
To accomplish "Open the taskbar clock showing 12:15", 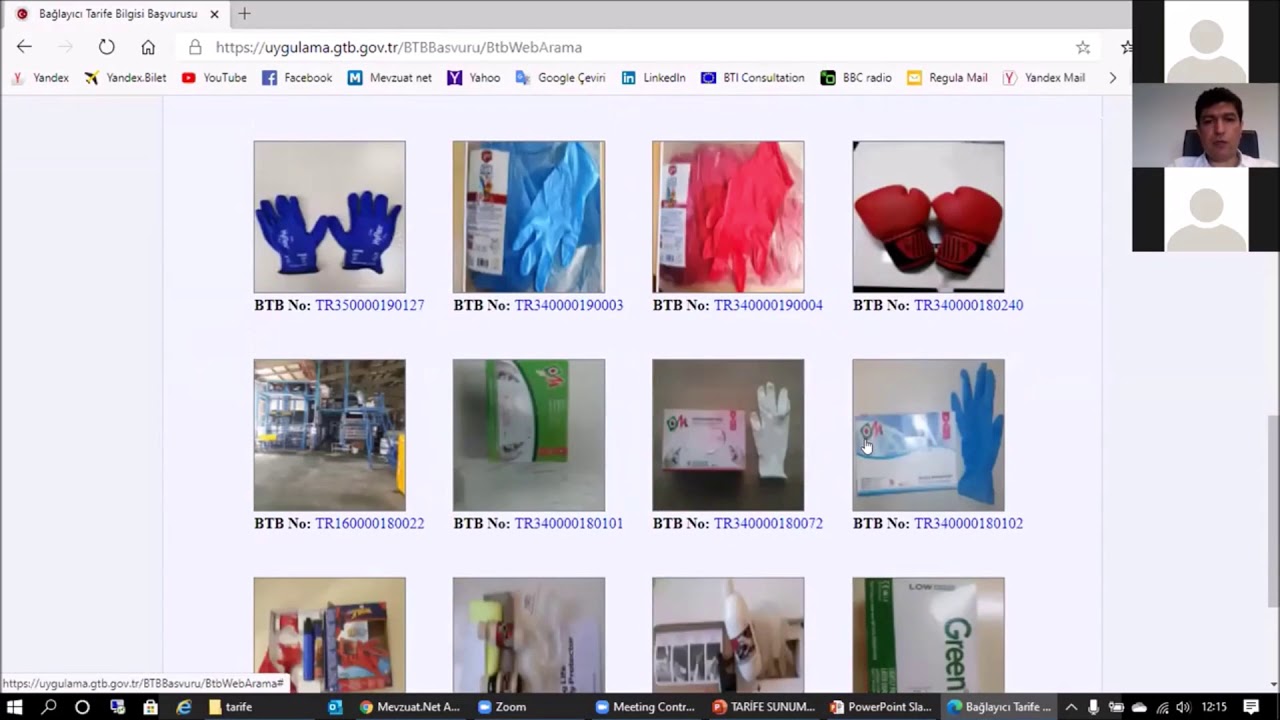I will tap(1214, 707).
